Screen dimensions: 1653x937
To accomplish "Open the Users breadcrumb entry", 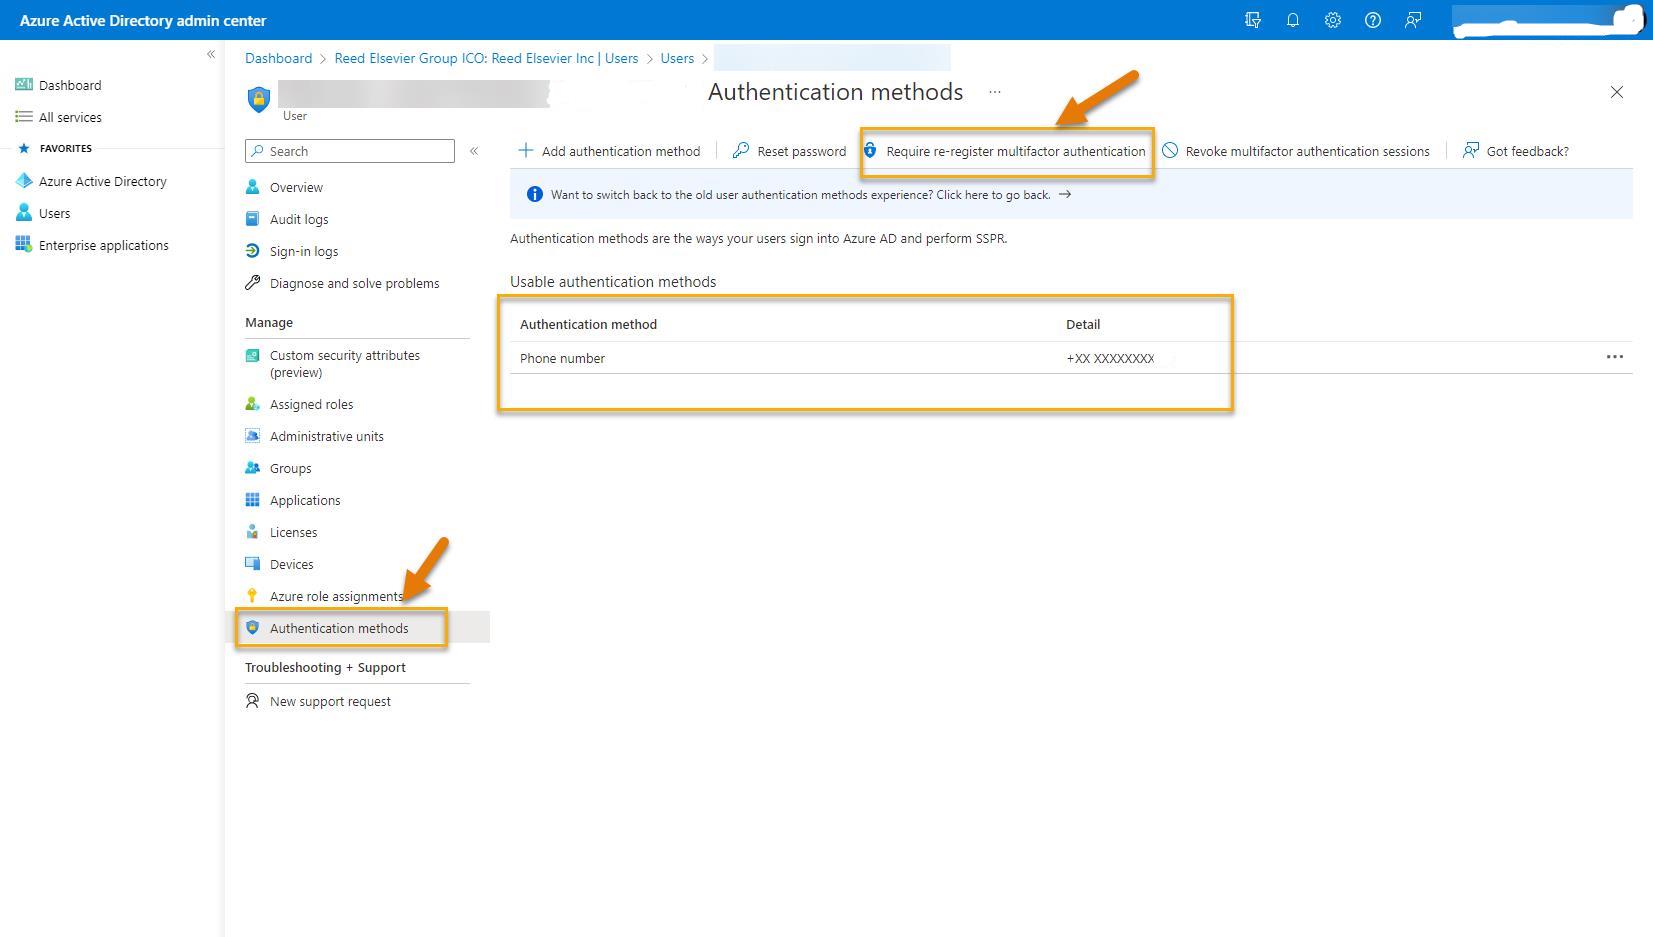I will tap(677, 58).
